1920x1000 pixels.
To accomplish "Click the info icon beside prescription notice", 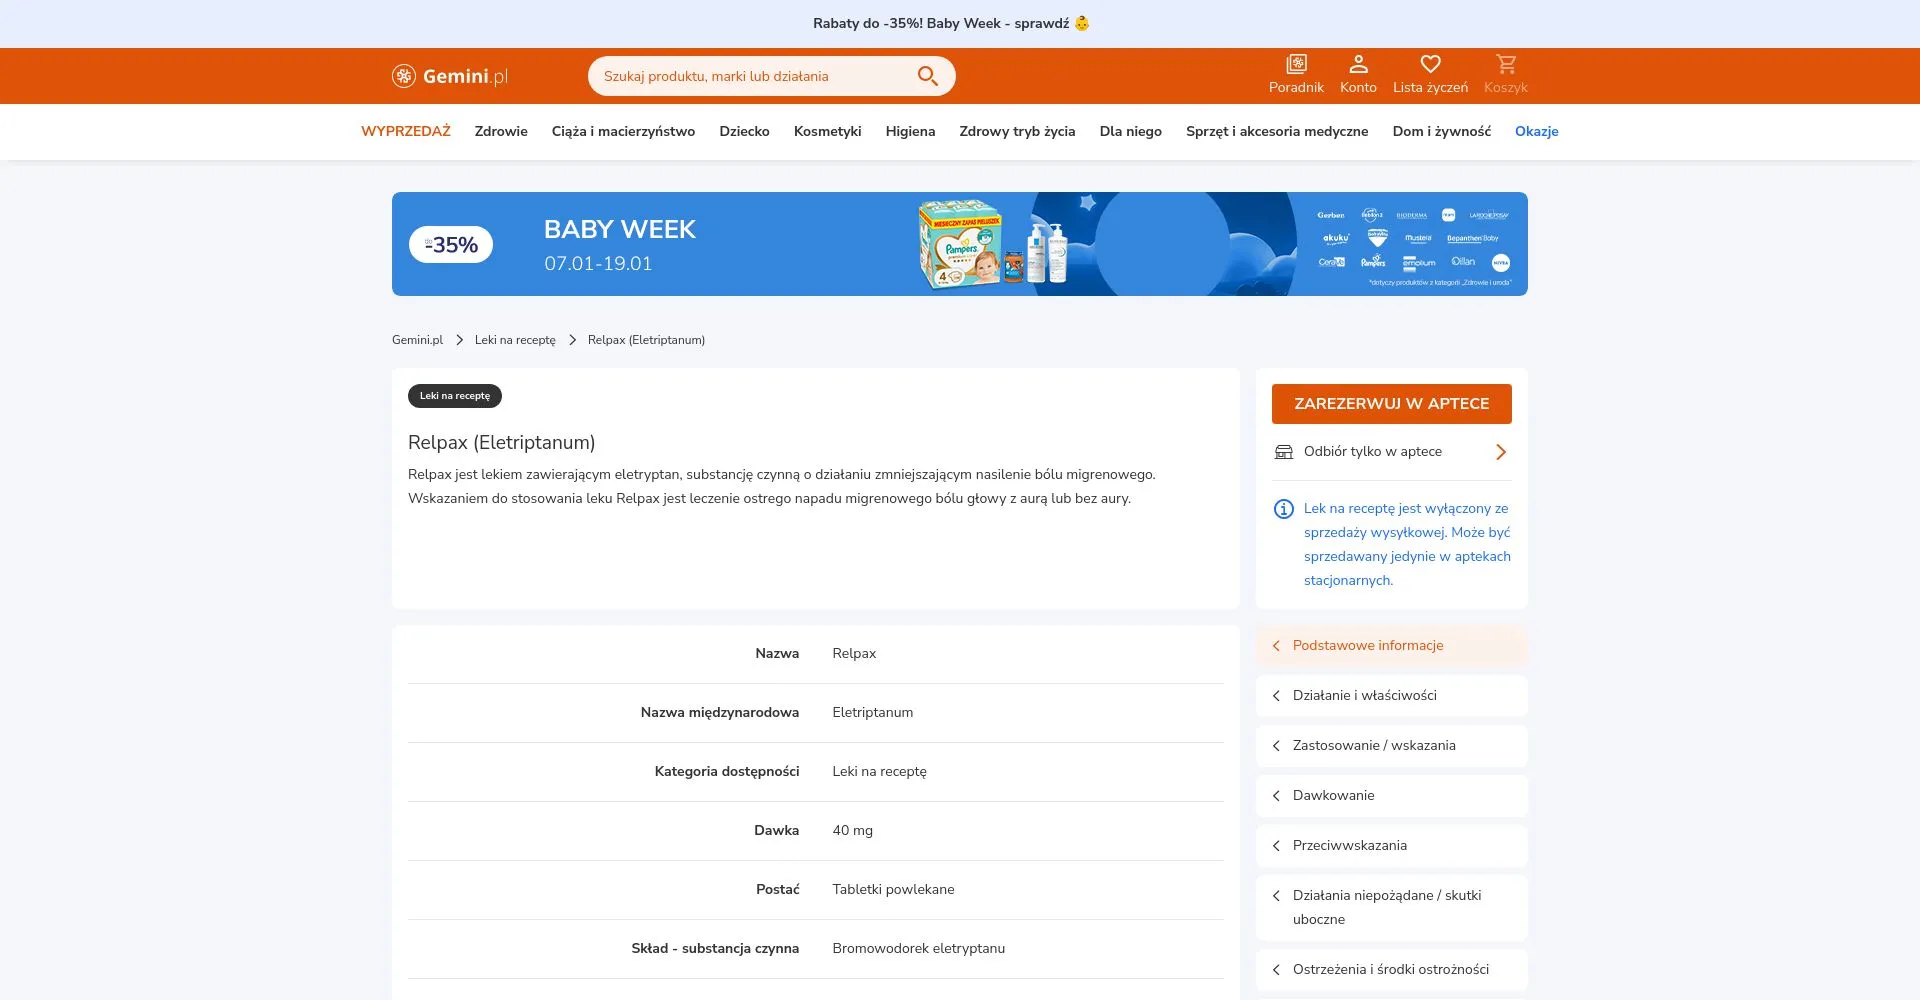I will (1284, 509).
